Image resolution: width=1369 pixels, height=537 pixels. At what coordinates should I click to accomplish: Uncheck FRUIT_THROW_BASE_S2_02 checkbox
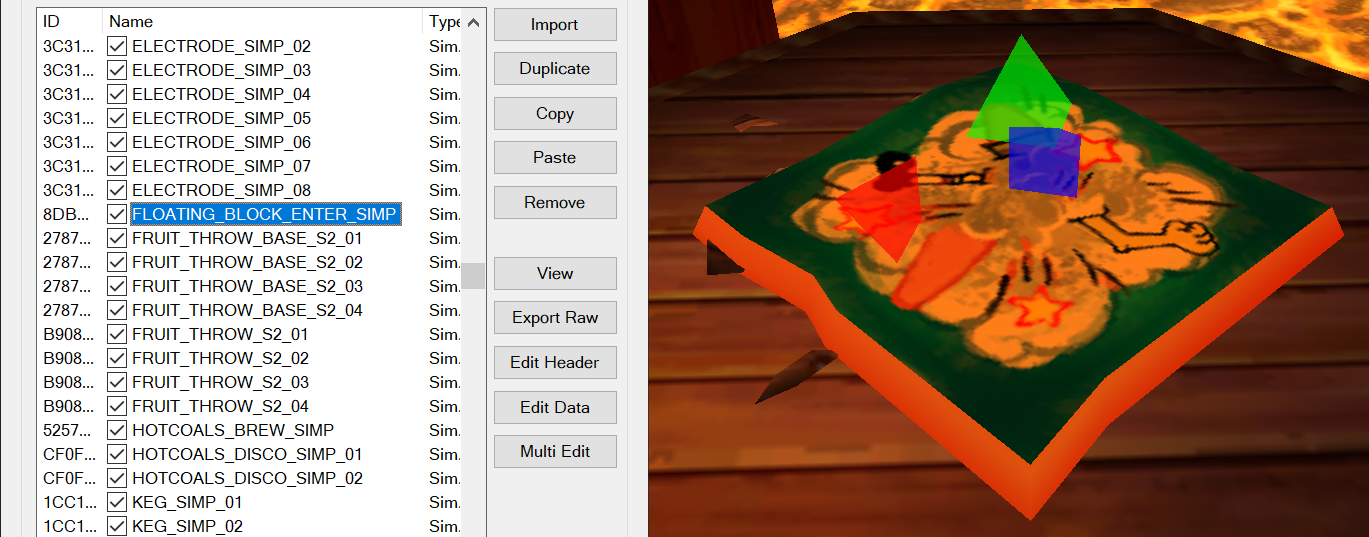[117, 262]
